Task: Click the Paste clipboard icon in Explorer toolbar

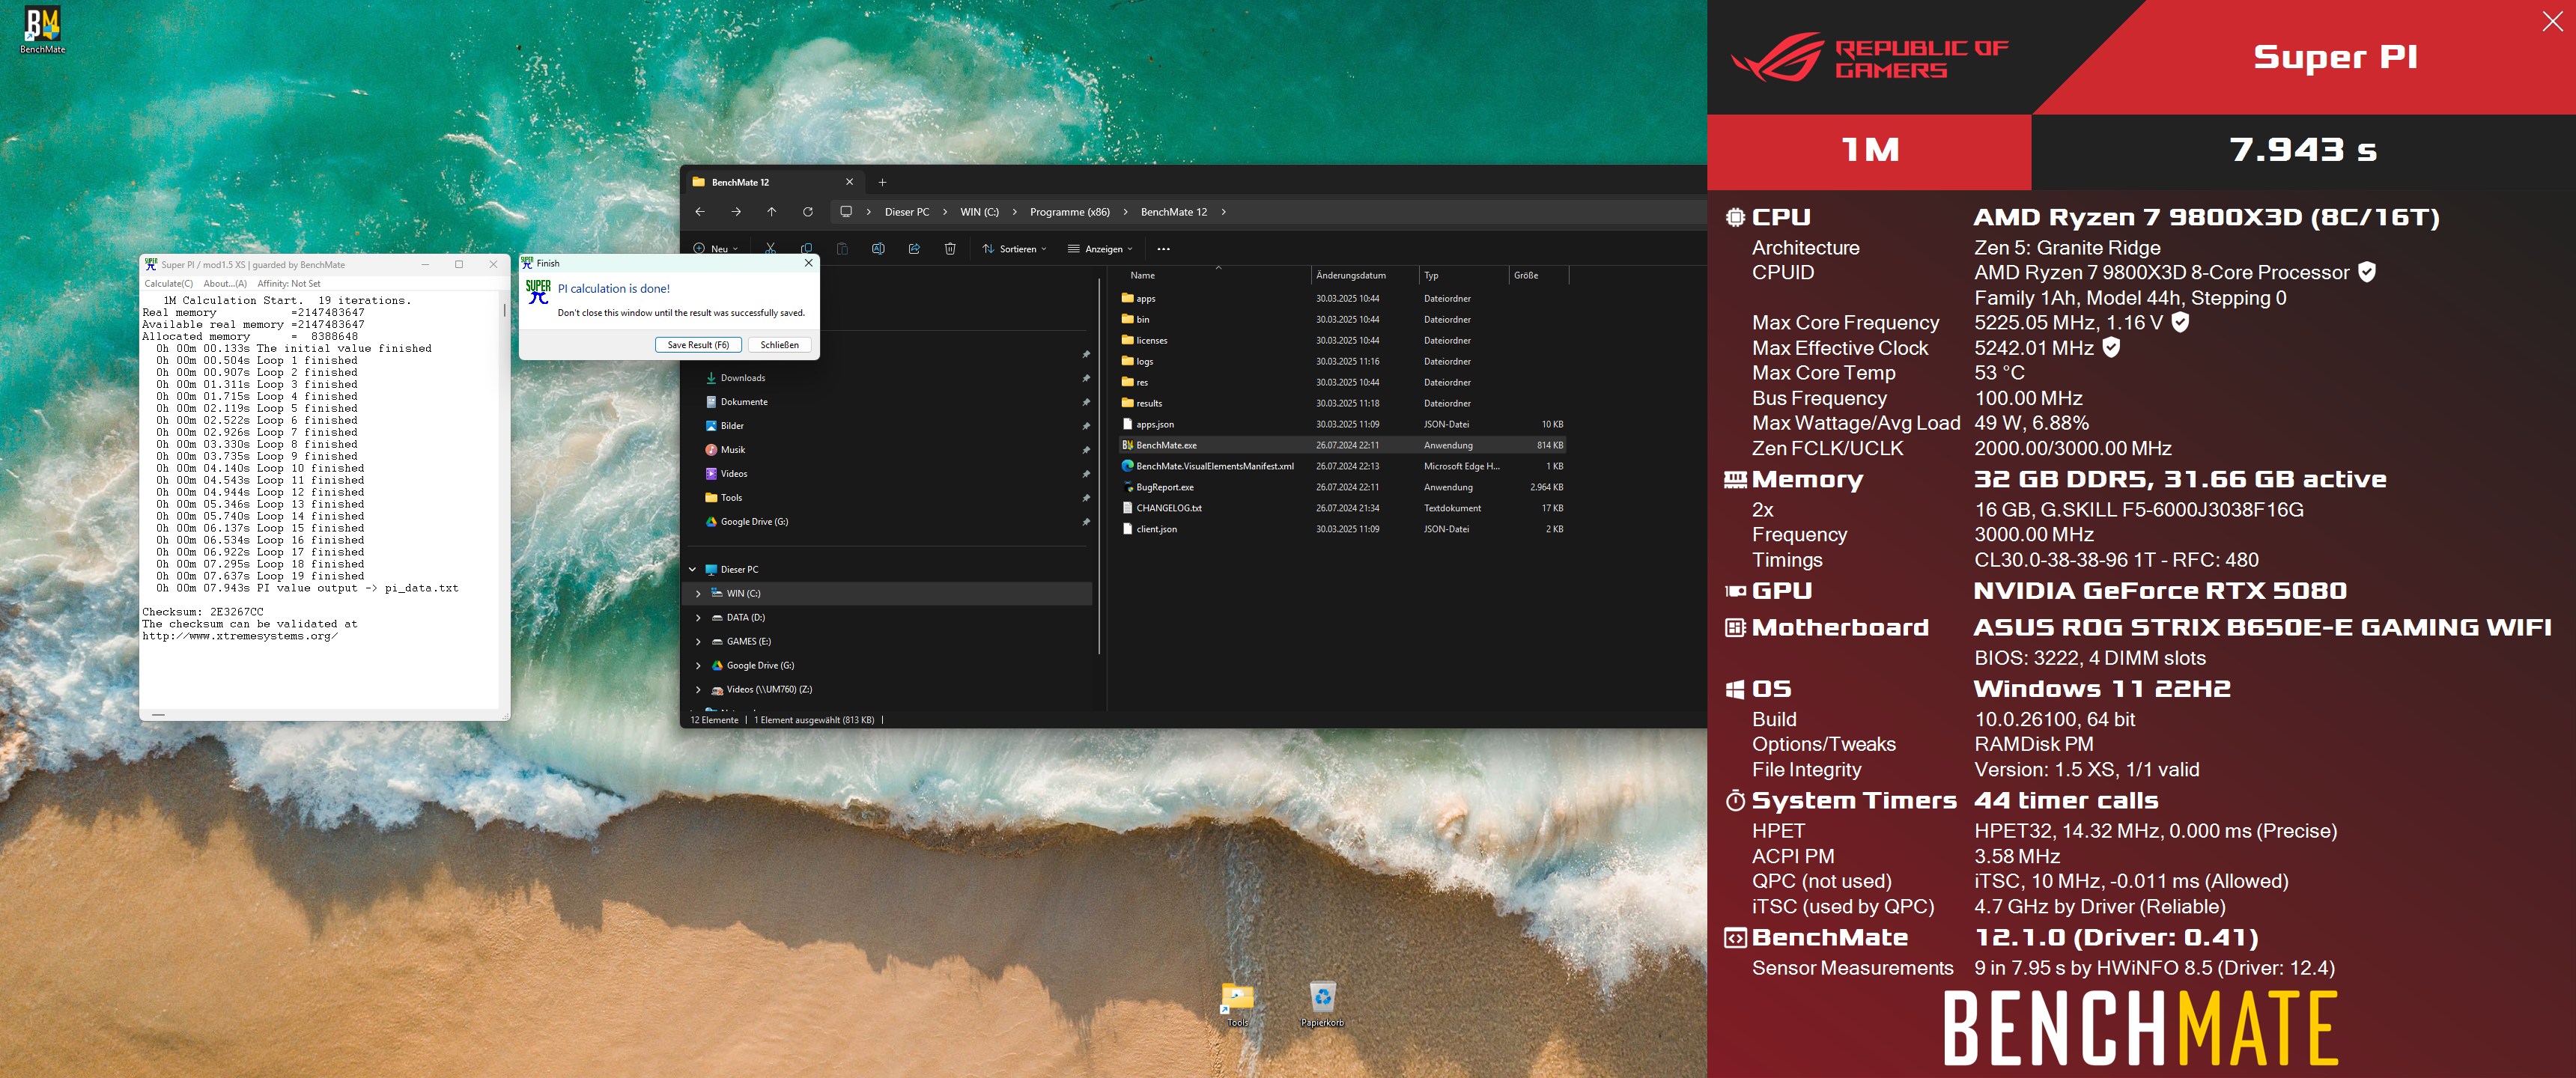Action: [842, 248]
